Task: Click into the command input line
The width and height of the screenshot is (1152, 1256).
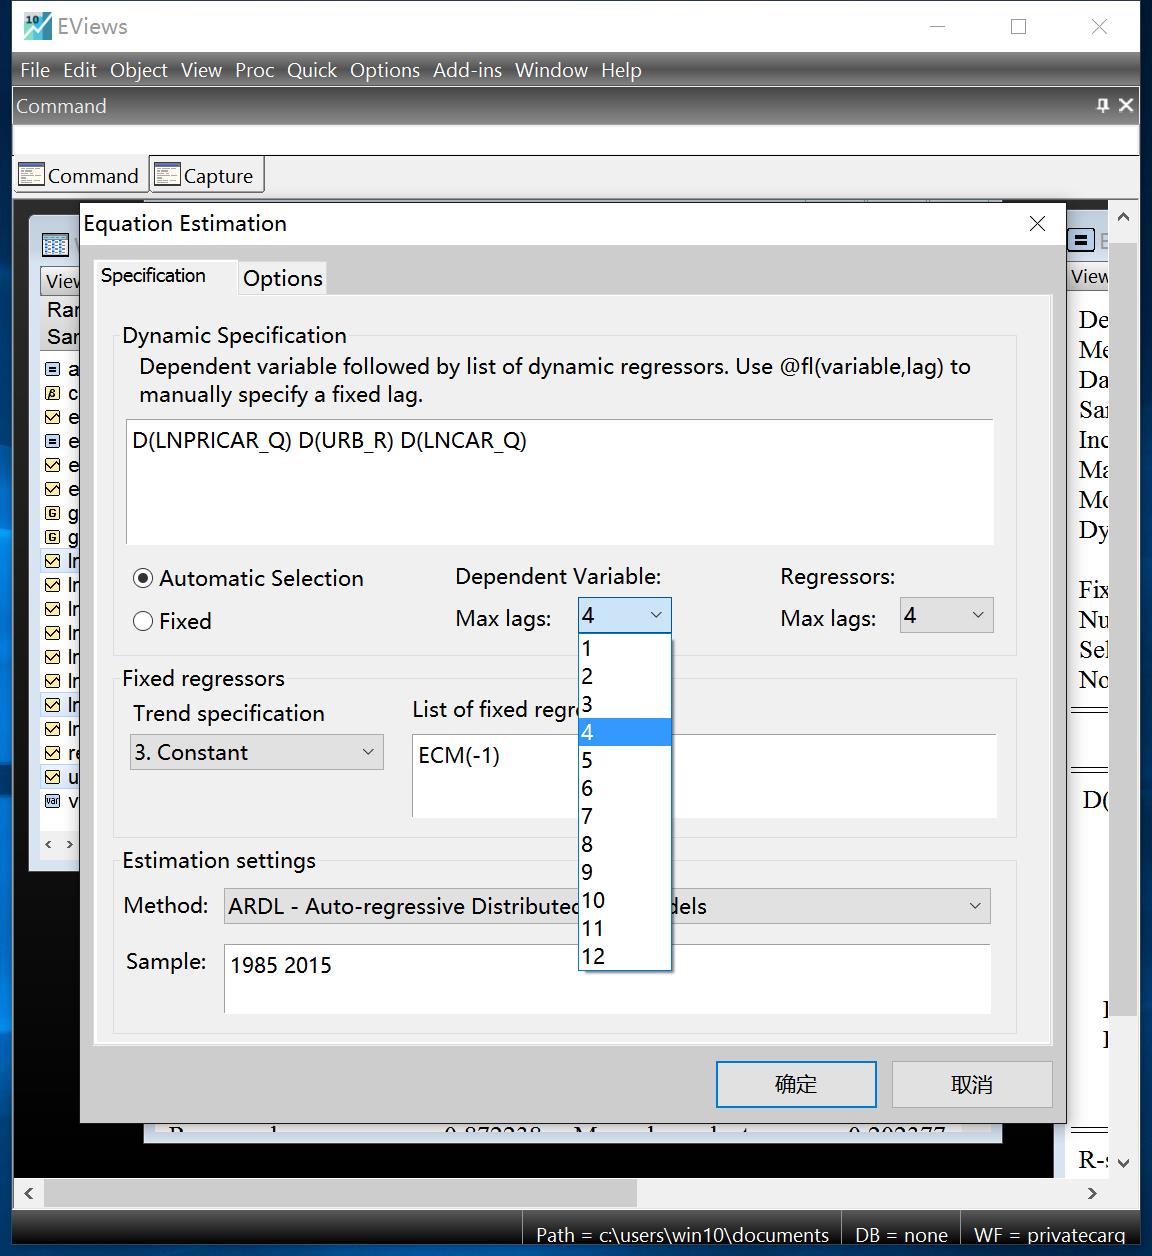Action: pyautogui.click(x=576, y=140)
